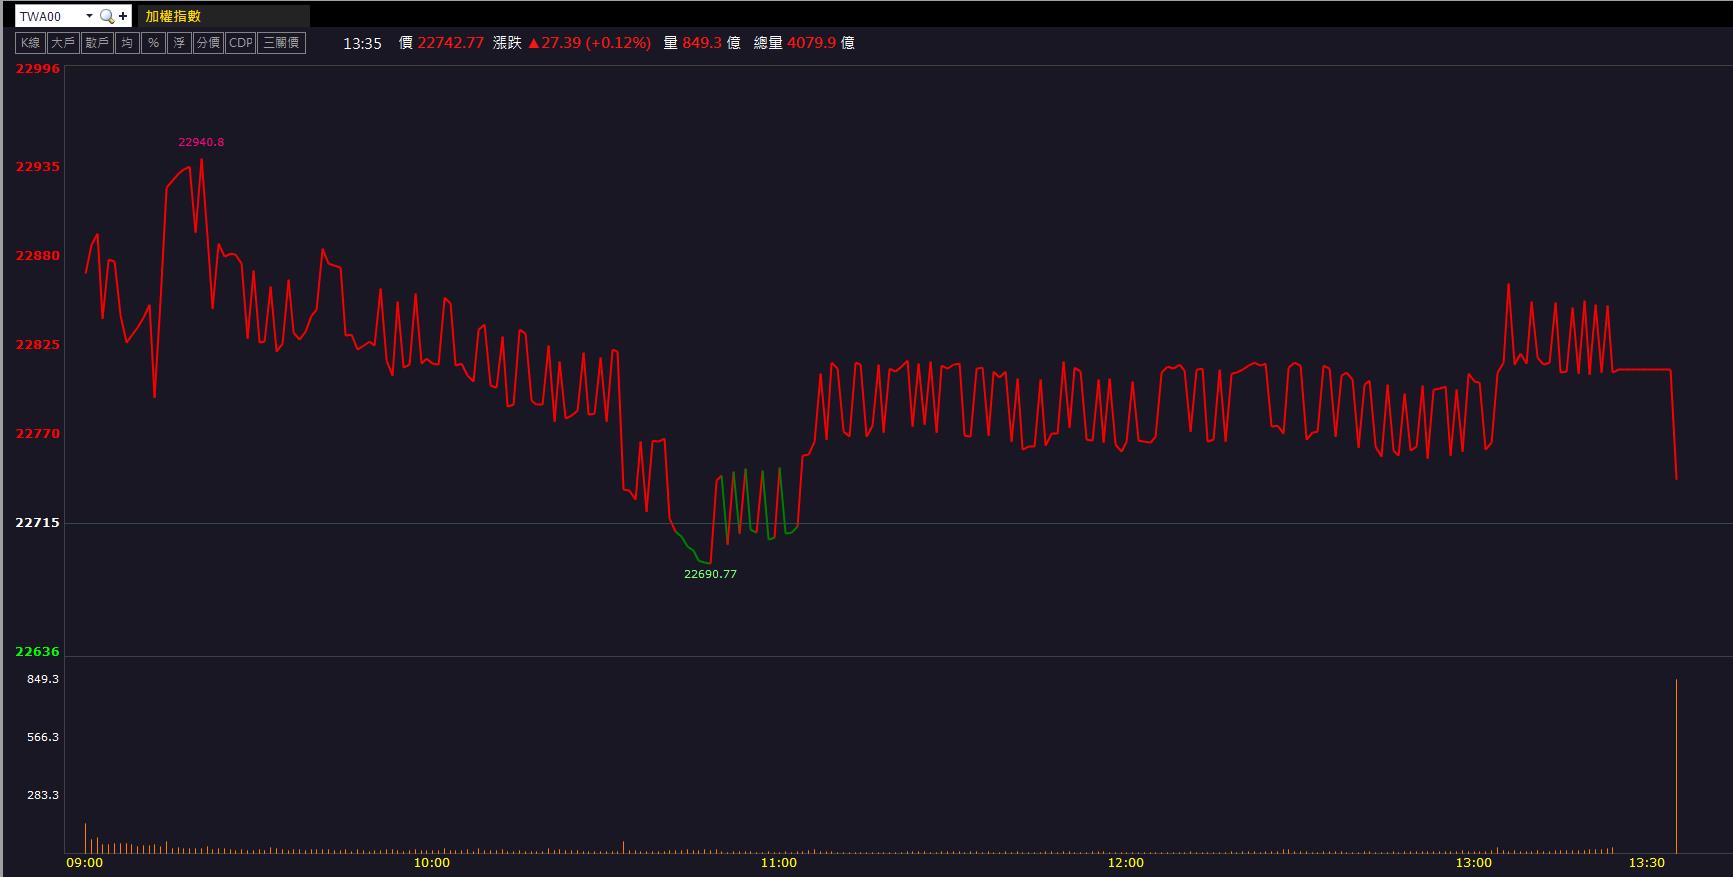Click the total volume value 4079.9
The height and width of the screenshot is (877, 1733).
811,43
